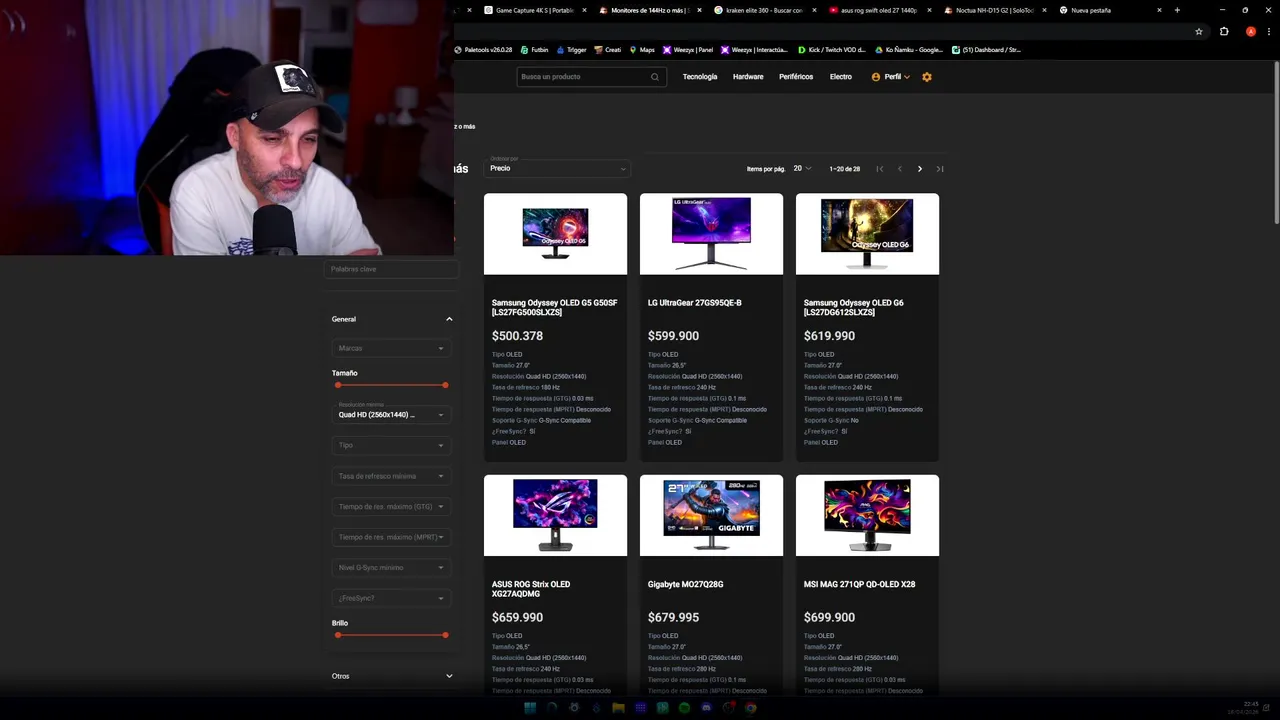The width and height of the screenshot is (1280, 720).
Task: Open the Trigger bookmark
Action: click(x=572, y=50)
